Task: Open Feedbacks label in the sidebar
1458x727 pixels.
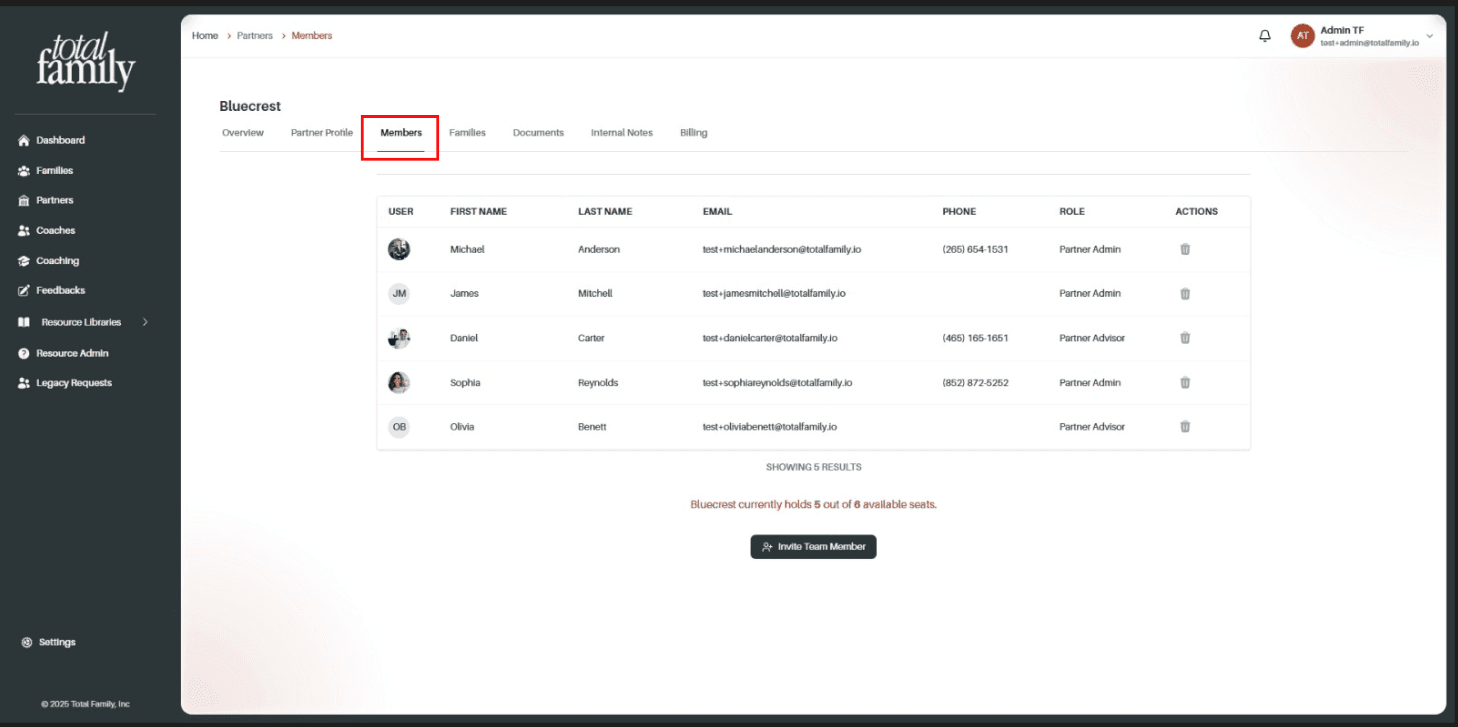Action: [61, 290]
